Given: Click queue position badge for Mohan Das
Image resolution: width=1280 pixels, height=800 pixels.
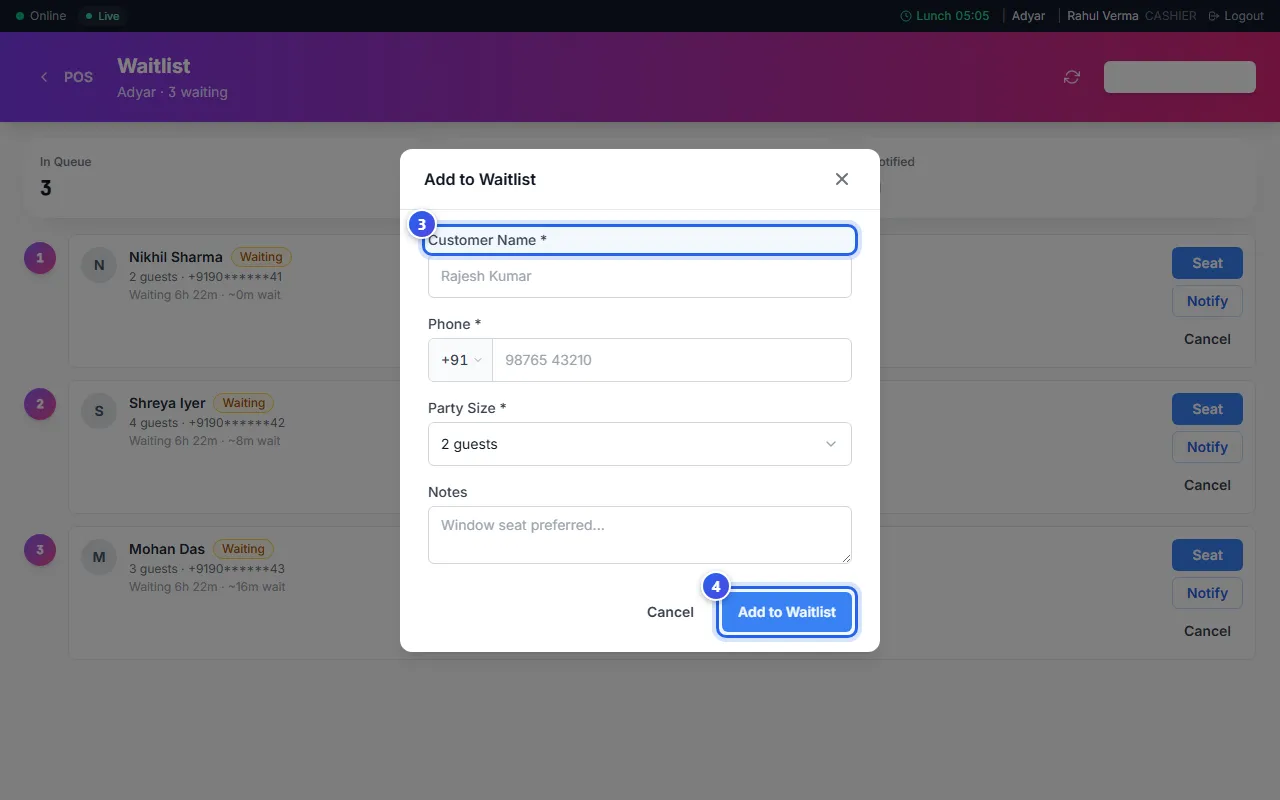Looking at the screenshot, I should pos(40,550).
